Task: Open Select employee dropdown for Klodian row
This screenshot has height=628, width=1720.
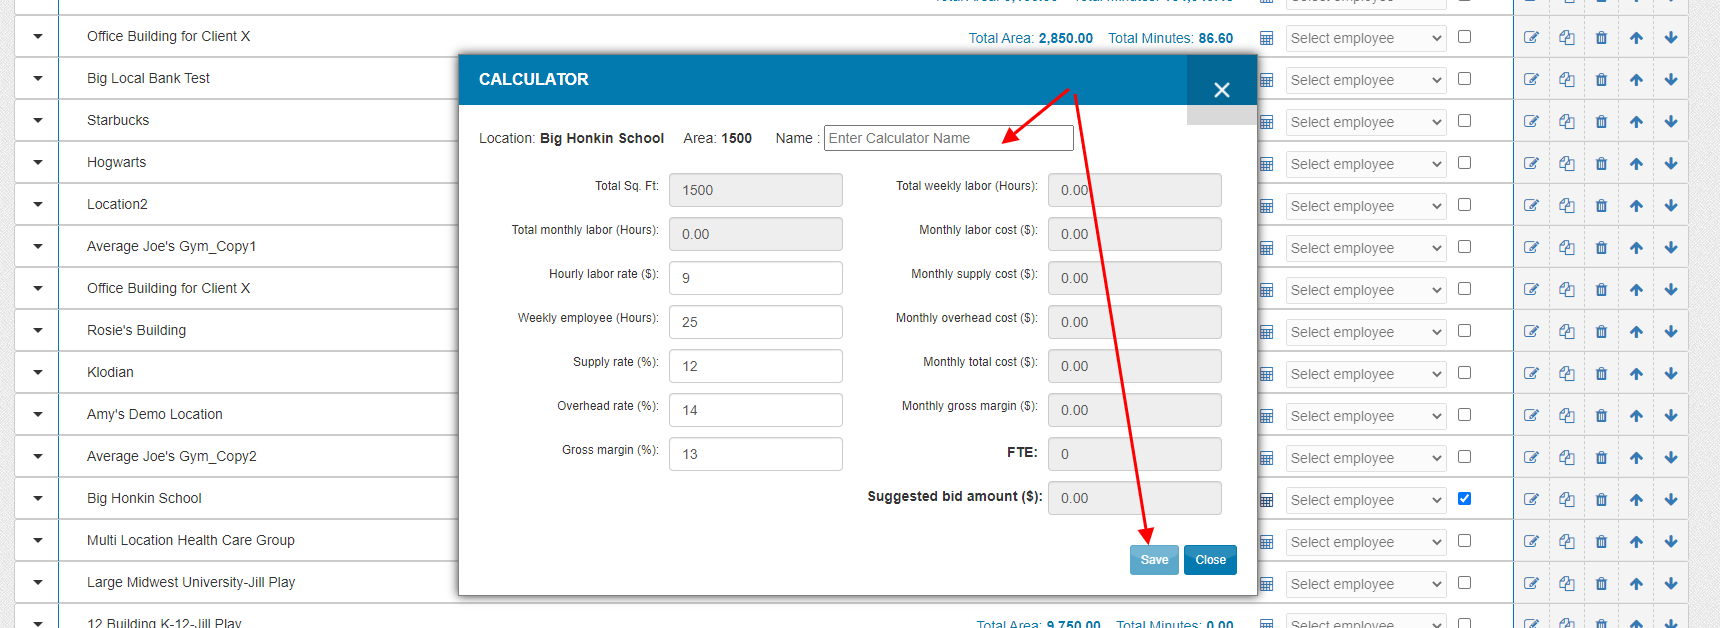Action: (1366, 374)
